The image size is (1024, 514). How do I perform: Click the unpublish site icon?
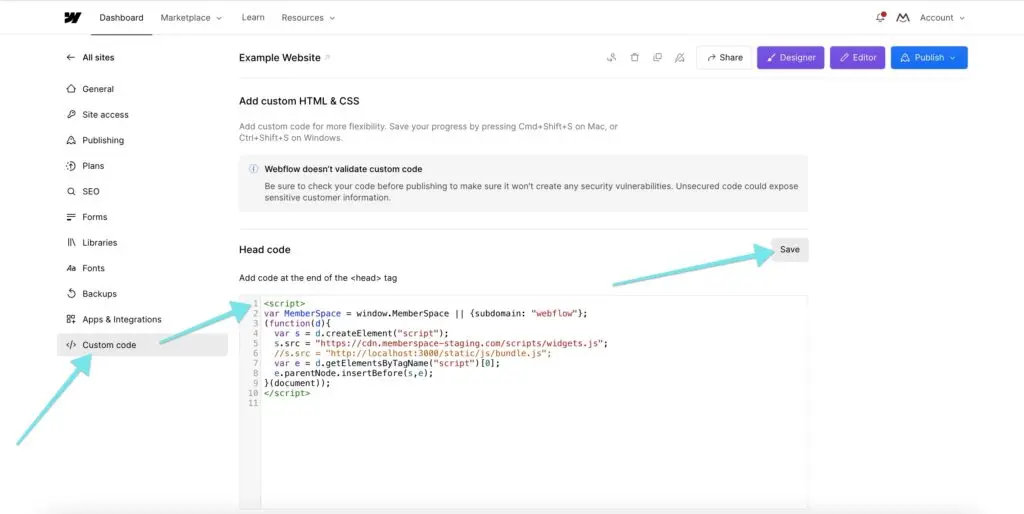pos(680,57)
